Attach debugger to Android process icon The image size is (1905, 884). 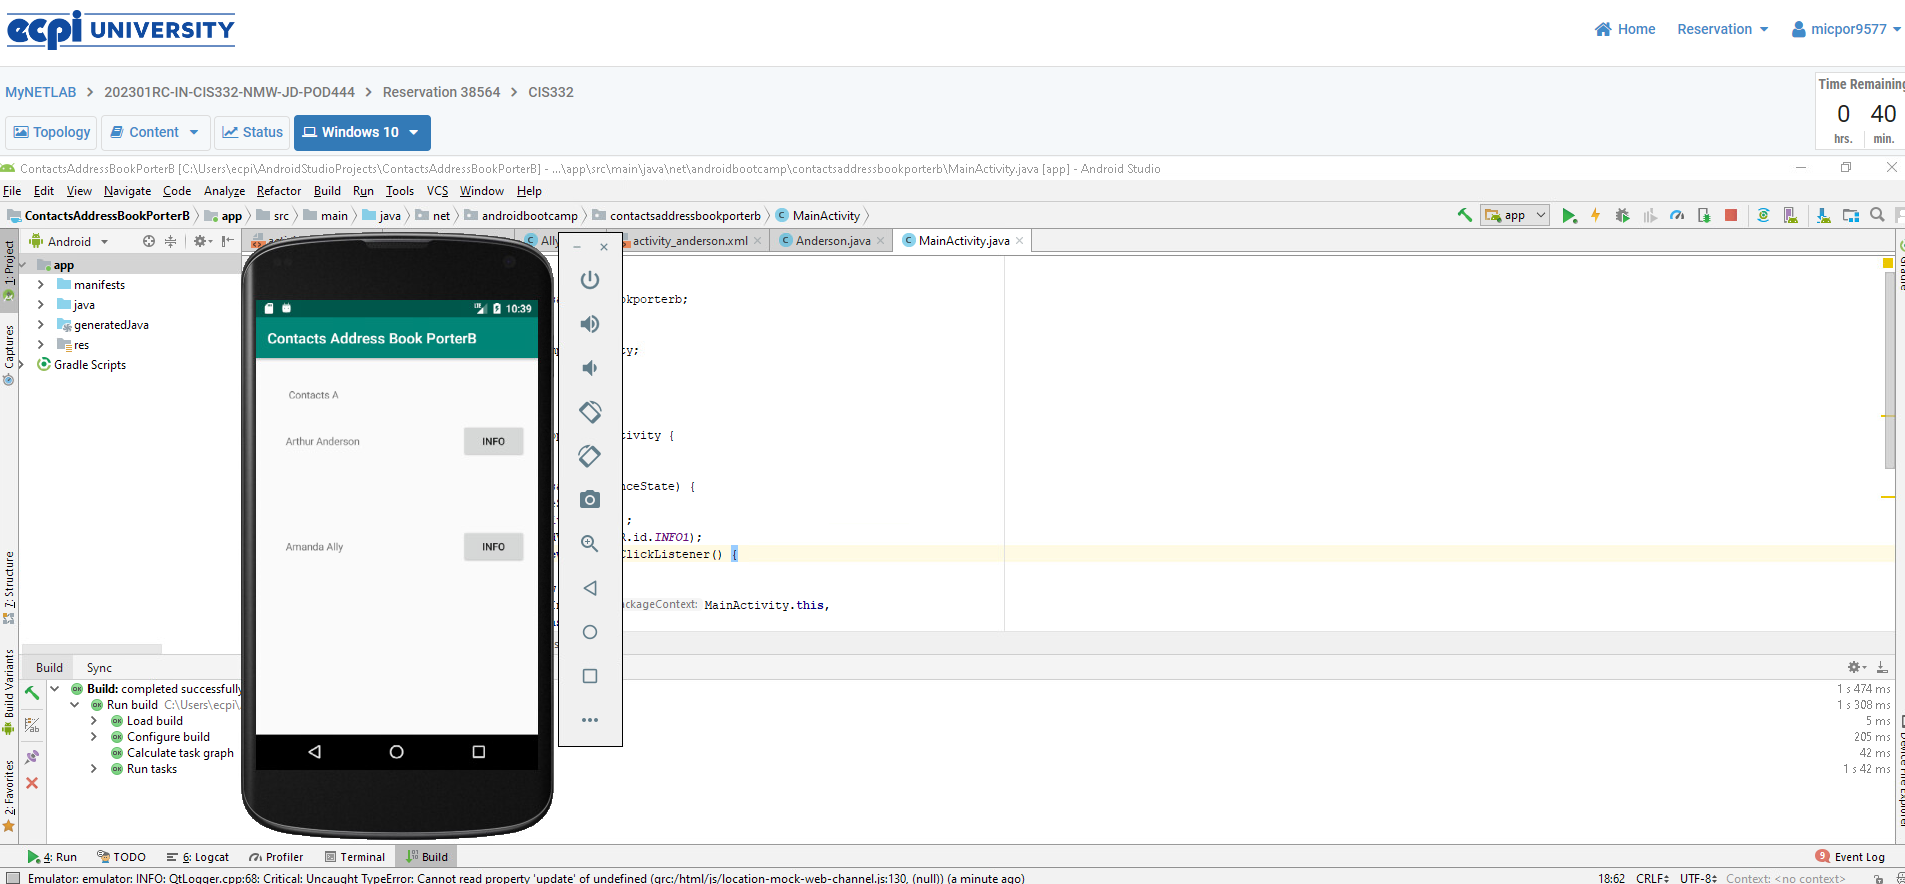(x=1704, y=215)
